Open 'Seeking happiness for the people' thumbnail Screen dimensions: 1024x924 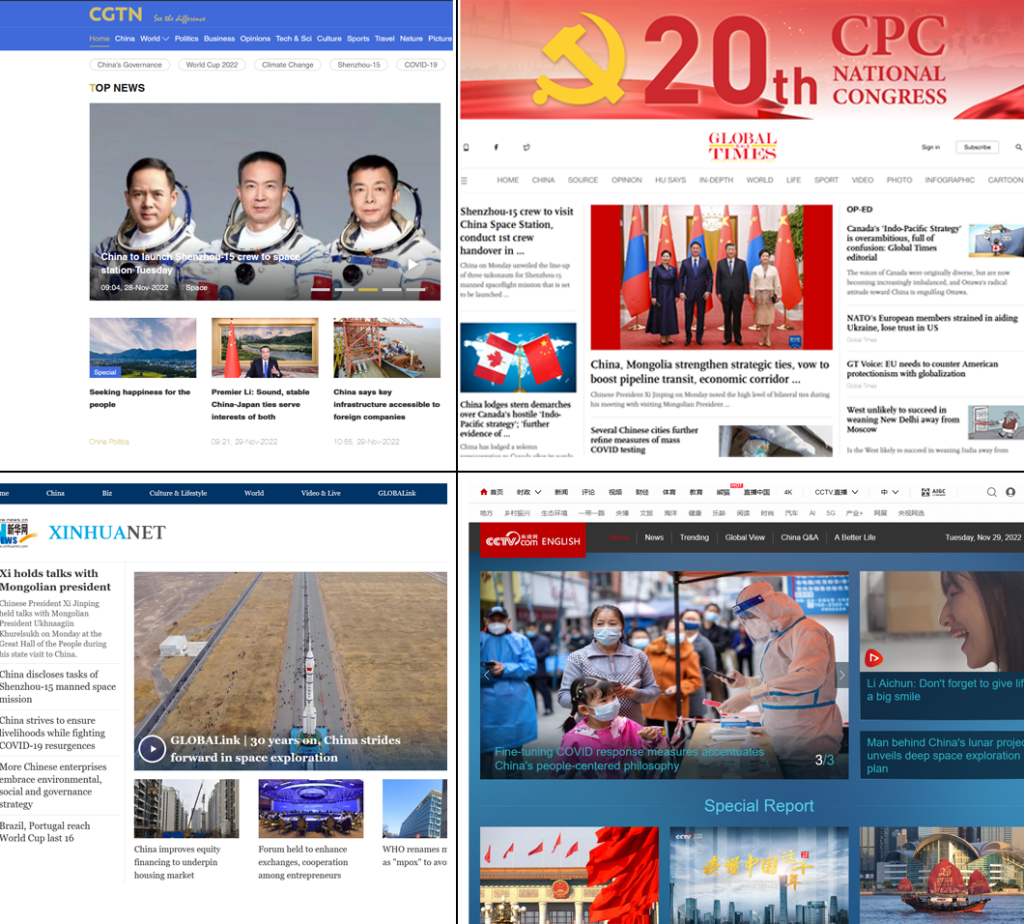(143, 347)
